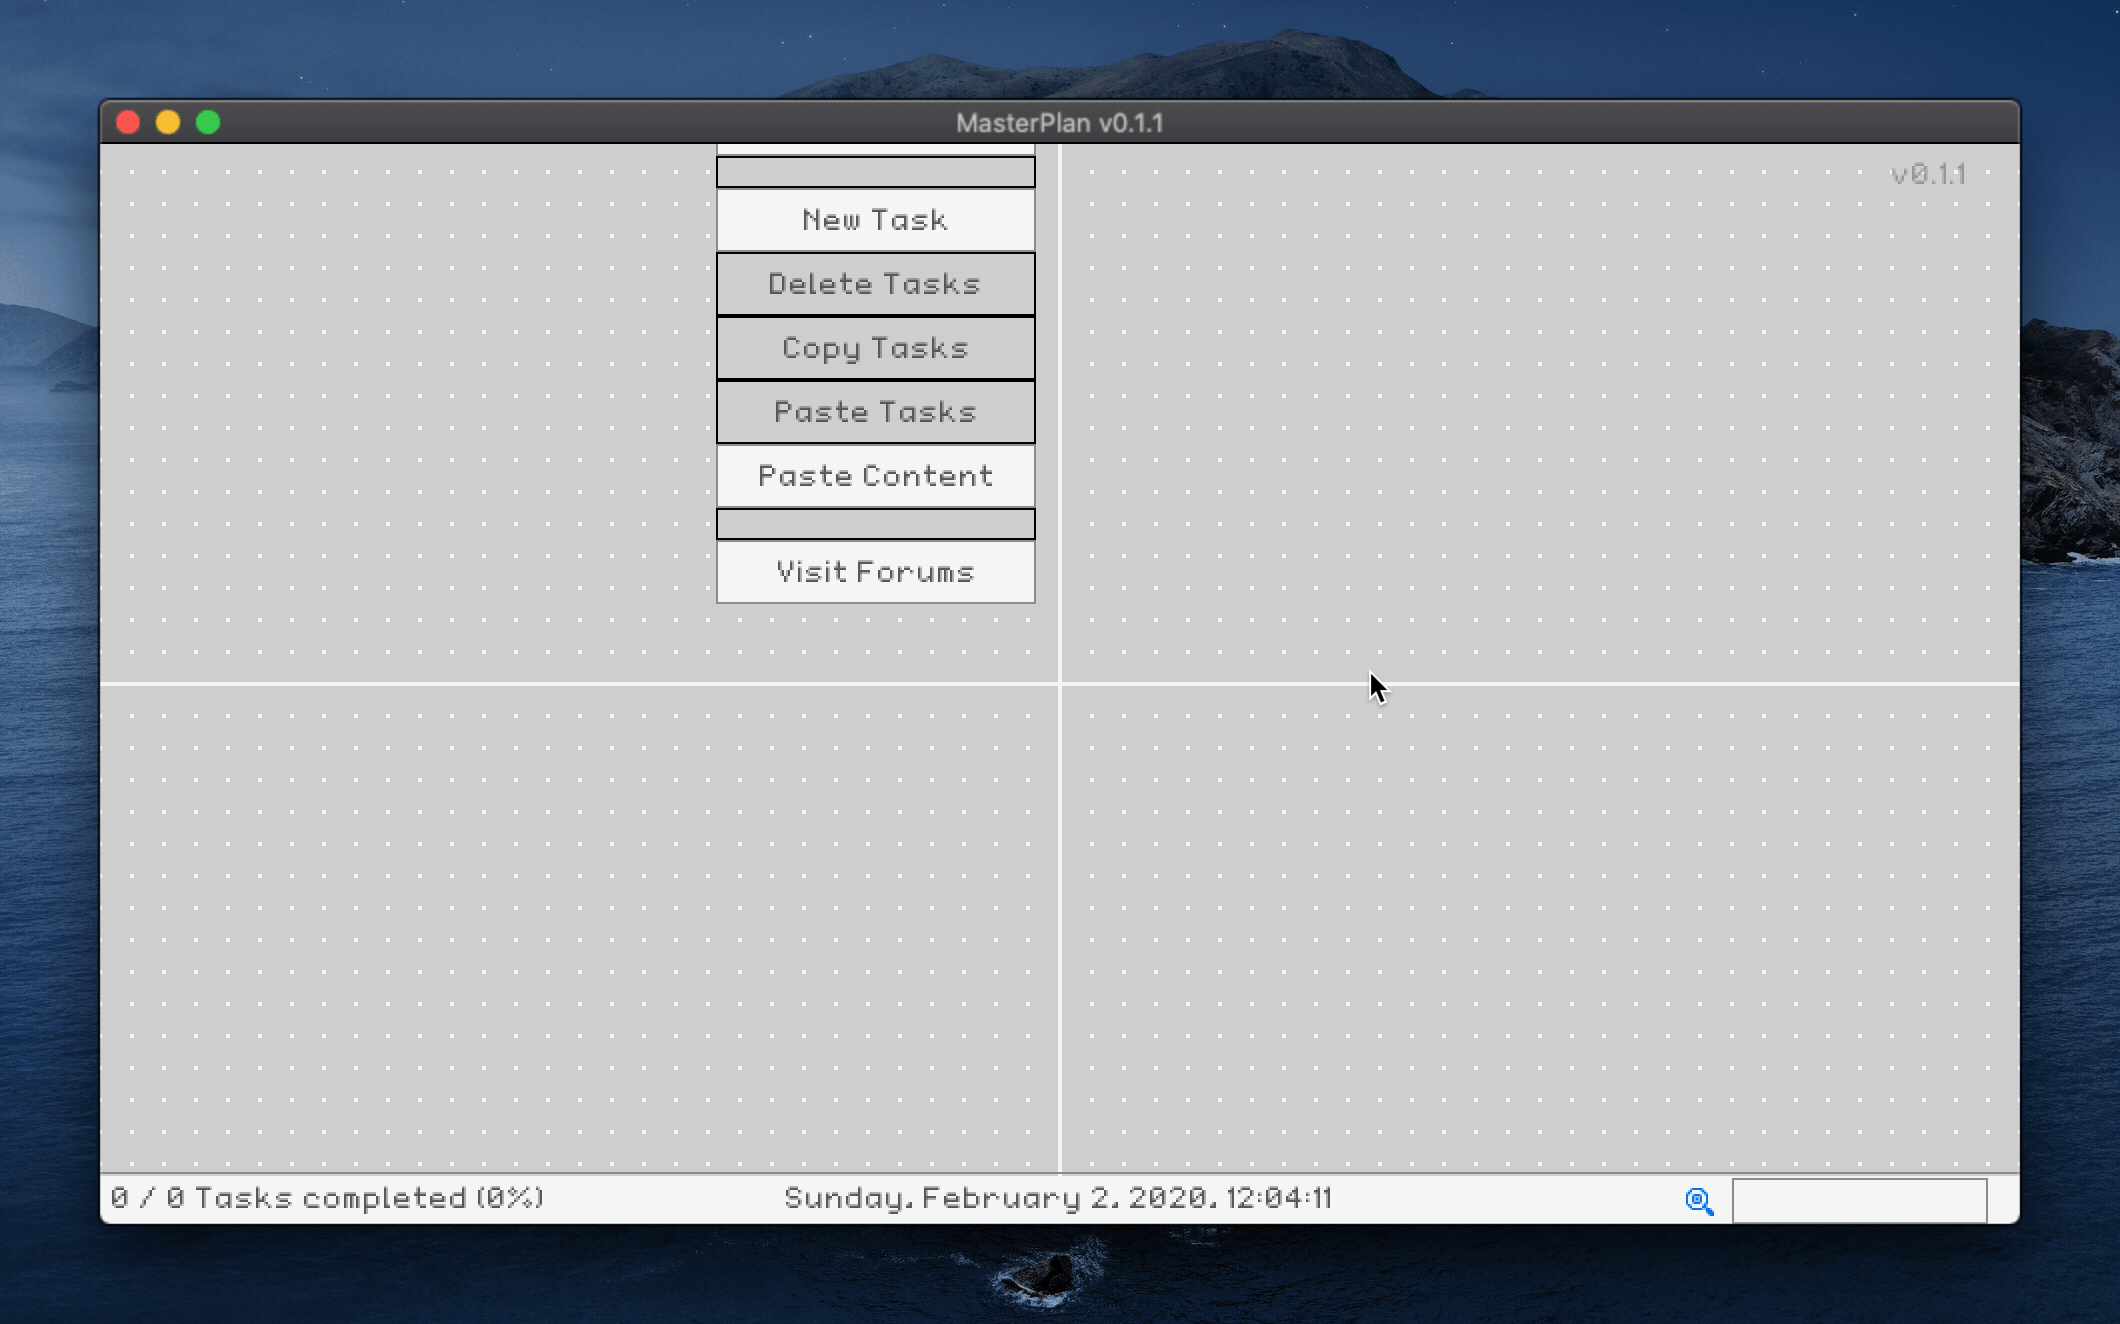Choose Delete Tasks from the context menu
This screenshot has width=2120, height=1324.
coord(875,284)
